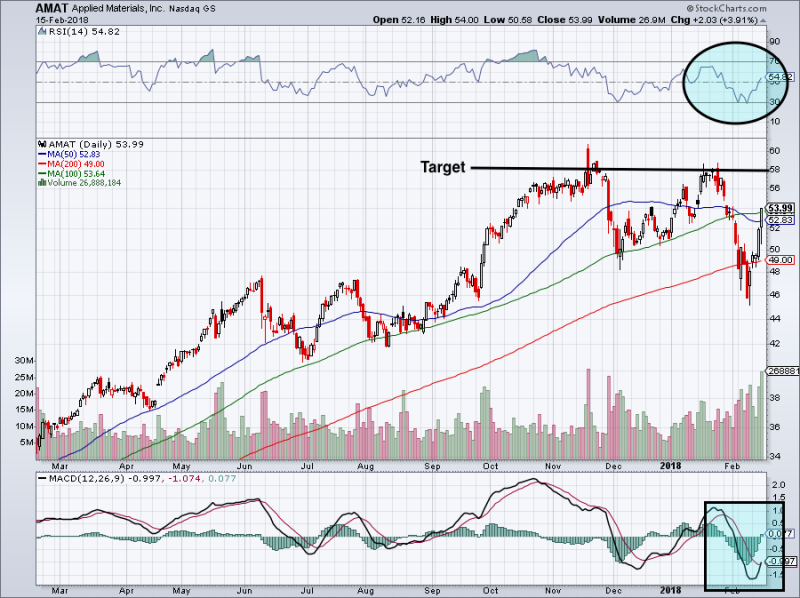
Task: Click the blue line icon for MA(50)
Action: point(42,153)
